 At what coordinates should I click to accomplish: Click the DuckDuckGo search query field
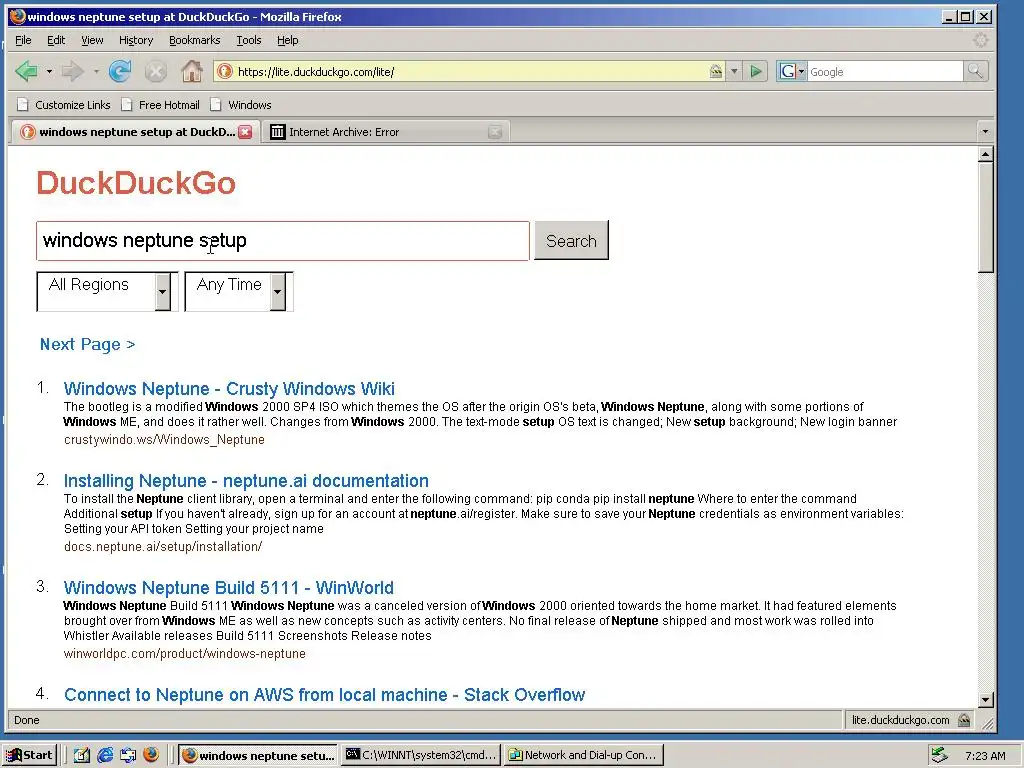pyautogui.click(x=283, y=241)
